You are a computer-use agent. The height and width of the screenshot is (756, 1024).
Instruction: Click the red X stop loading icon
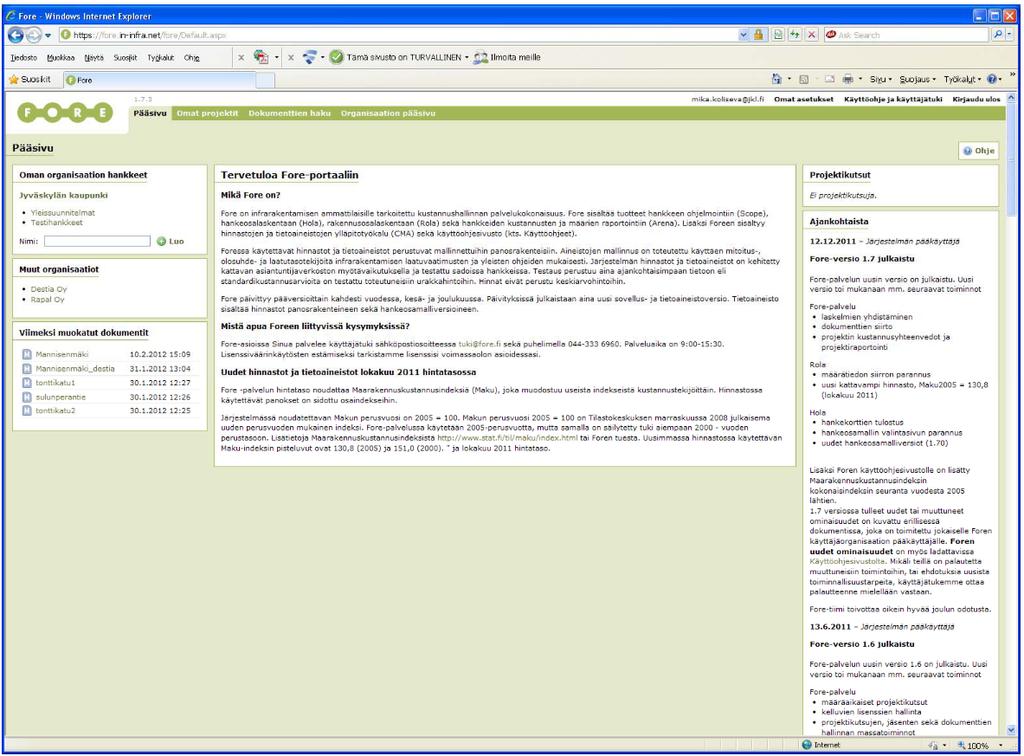tap(812, 35)
